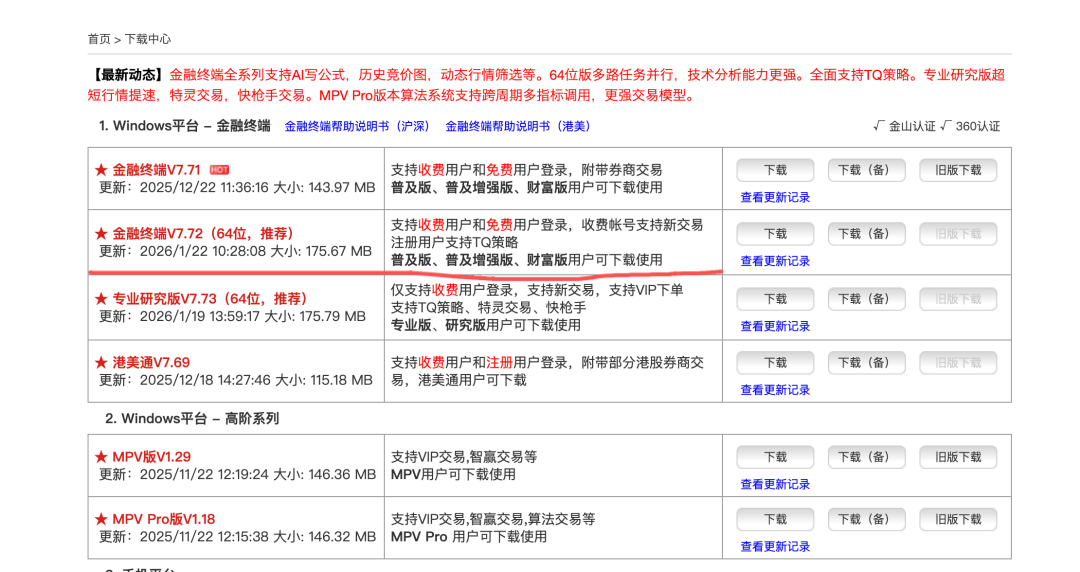Open 金融终端帮助说明书（沪深）link
1080x572 pixels.
coord(357,126)
